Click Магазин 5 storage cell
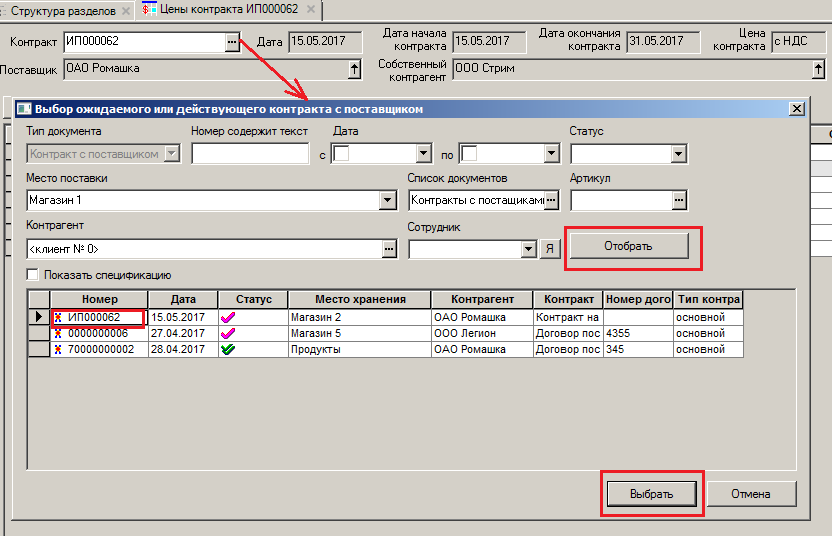 360,333
